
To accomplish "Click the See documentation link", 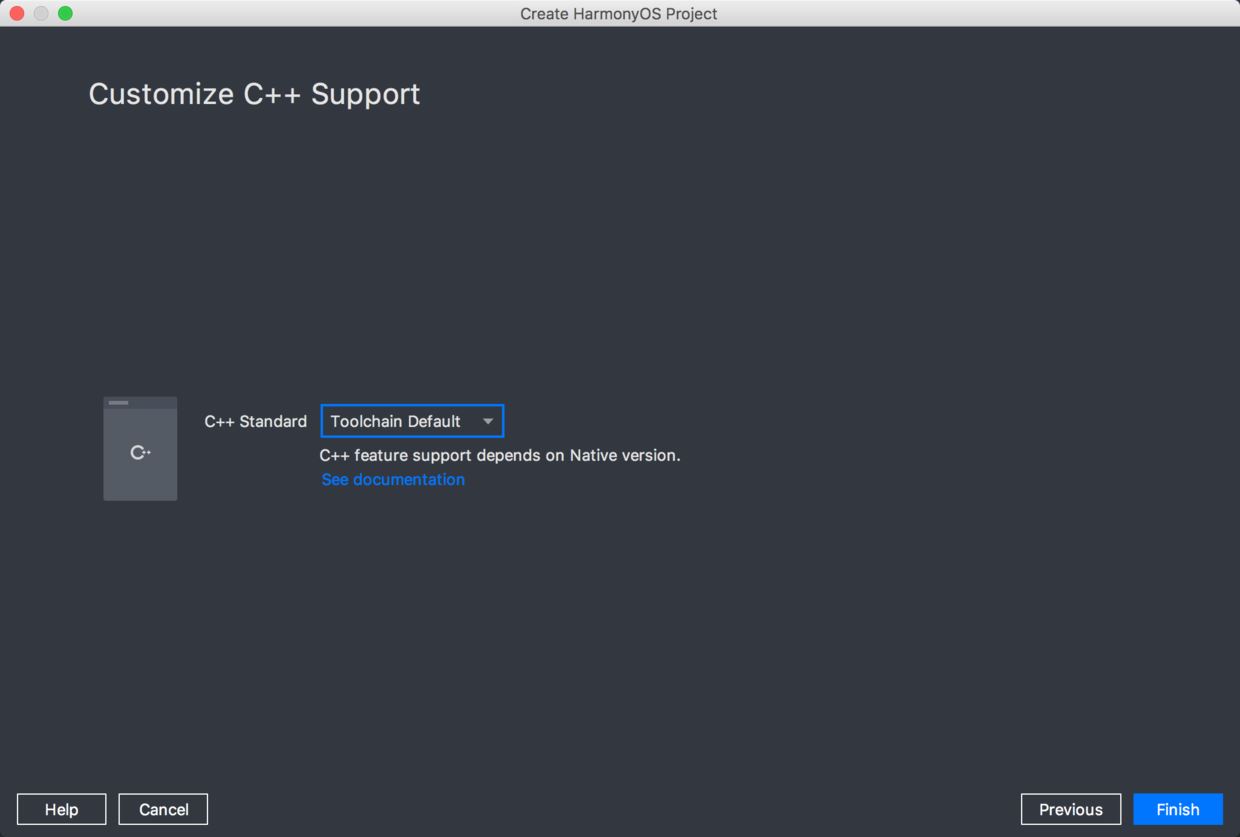I will (393, 479).
